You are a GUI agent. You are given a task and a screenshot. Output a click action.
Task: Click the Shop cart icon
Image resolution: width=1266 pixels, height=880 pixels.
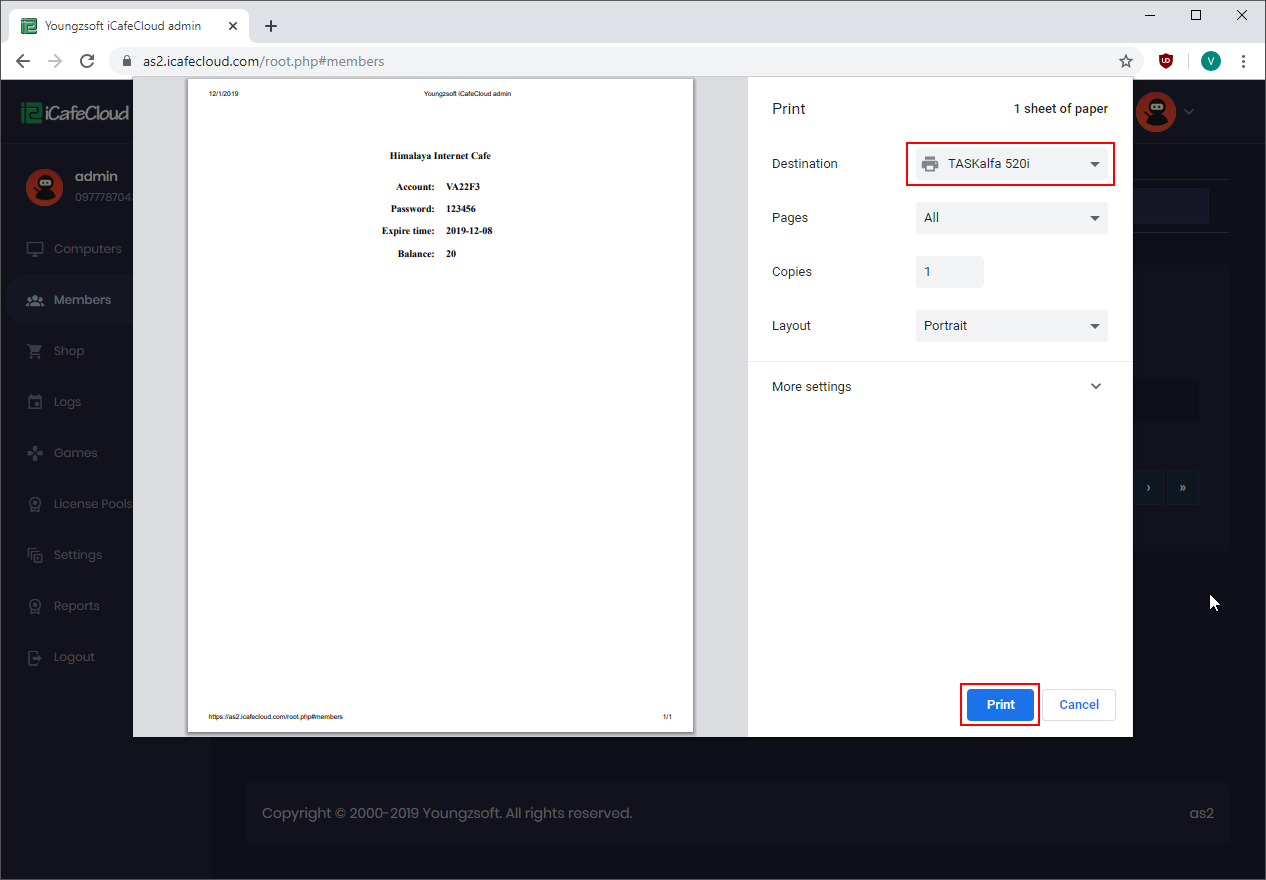(35, 351)
